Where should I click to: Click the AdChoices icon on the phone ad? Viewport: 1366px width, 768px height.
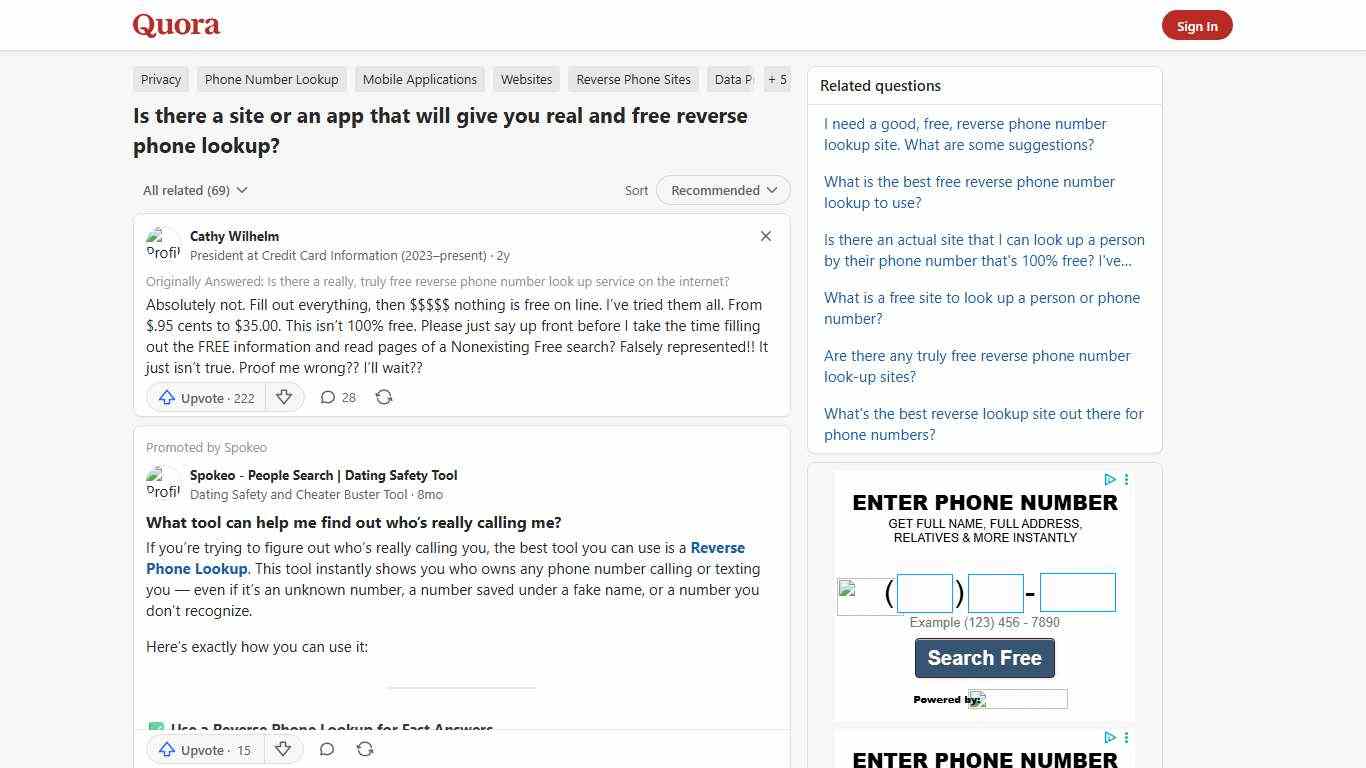pos(1110,479)
